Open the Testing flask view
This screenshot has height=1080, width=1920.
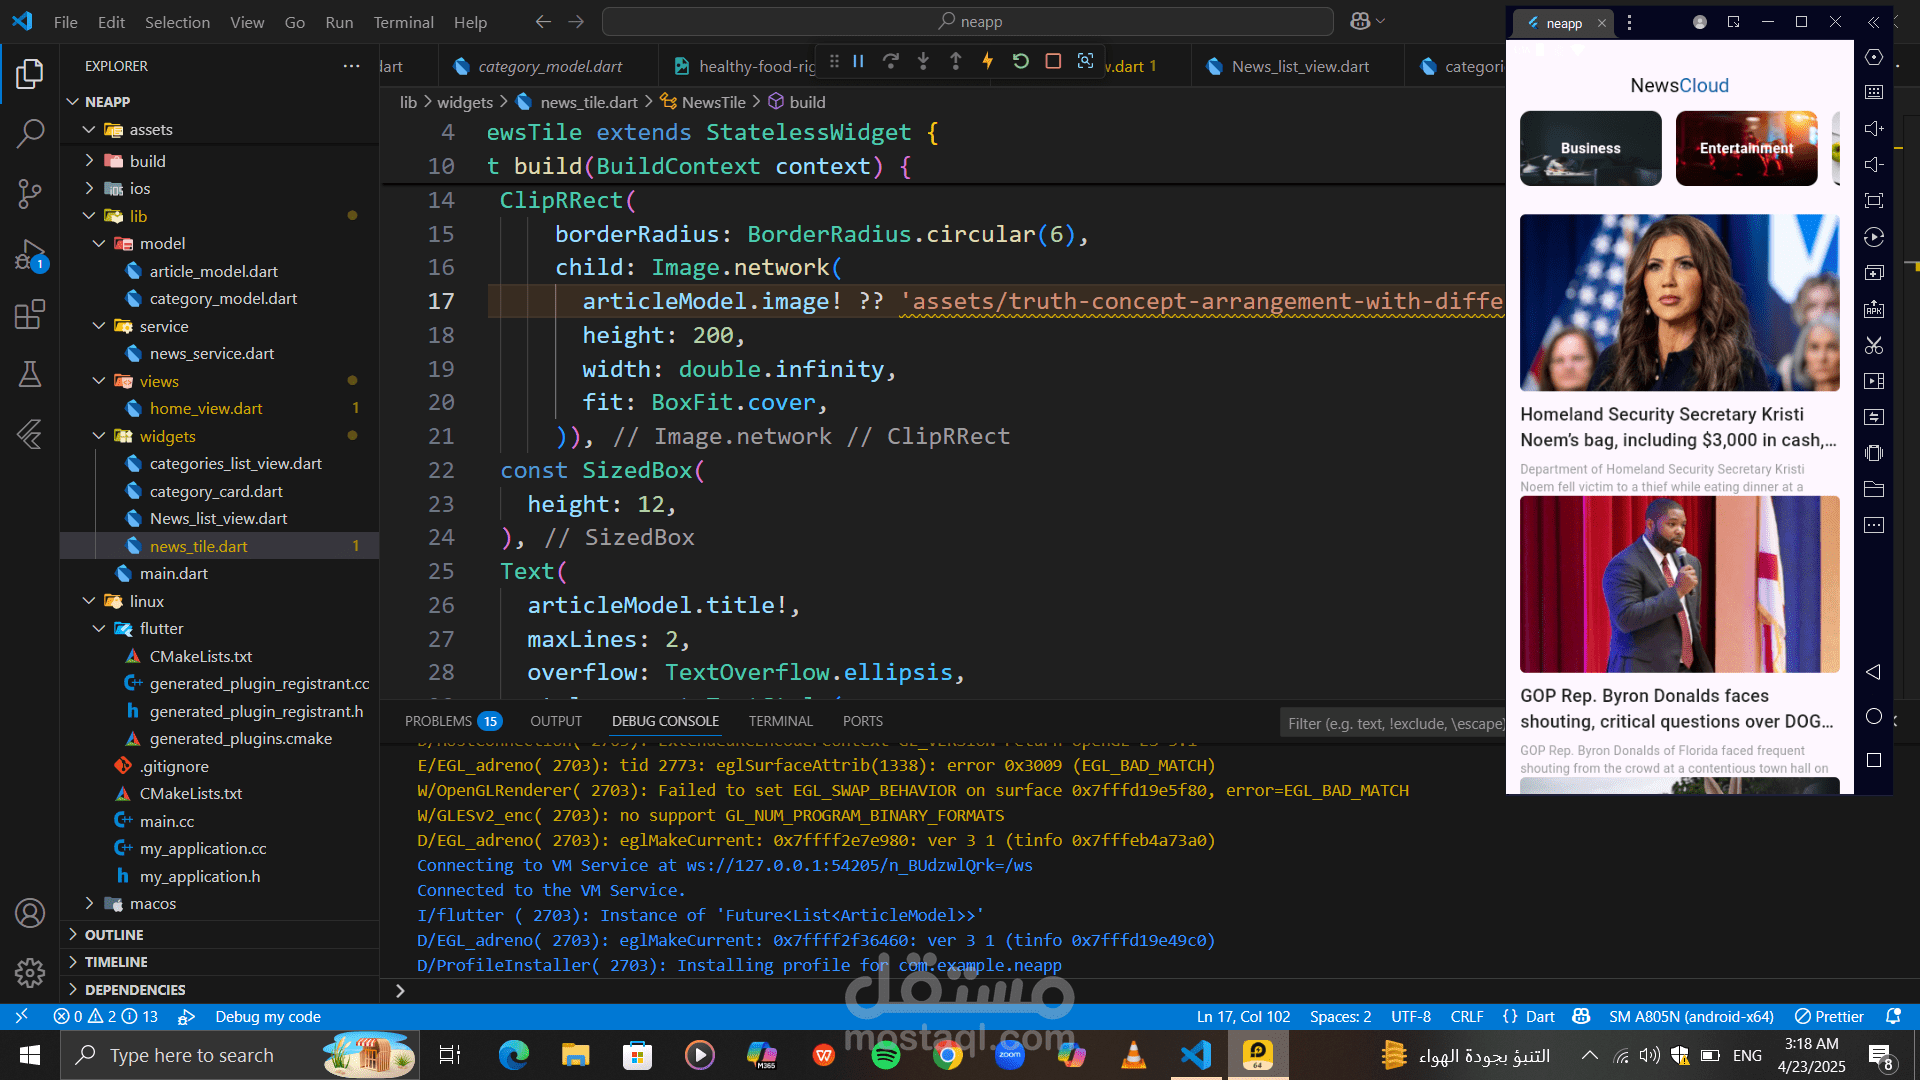(30, 374)
